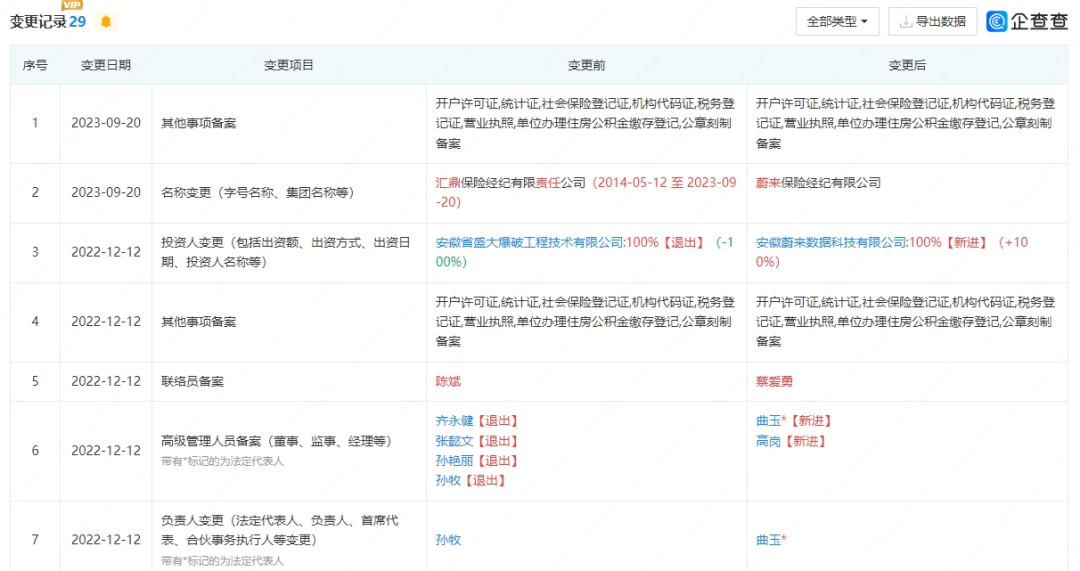1080x571 pixels.
Task: Select 蔡爱勇 contact name in row 5
Action: 774,382
